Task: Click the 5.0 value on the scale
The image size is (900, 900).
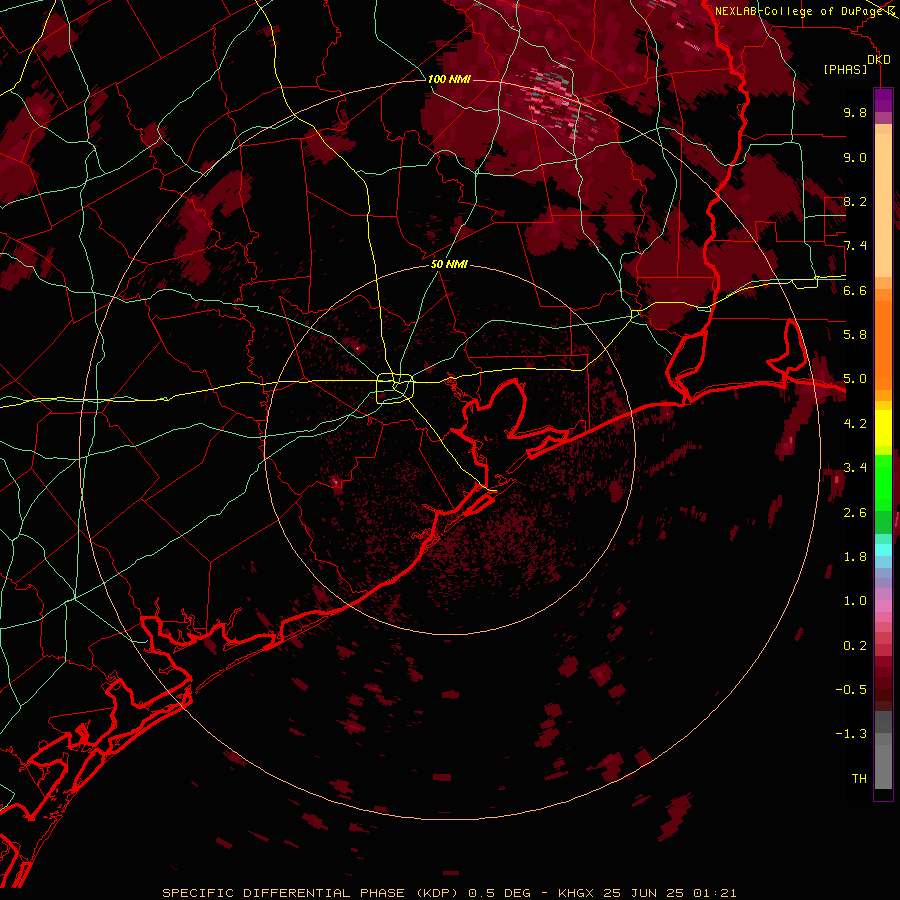Action: point(855,379)
